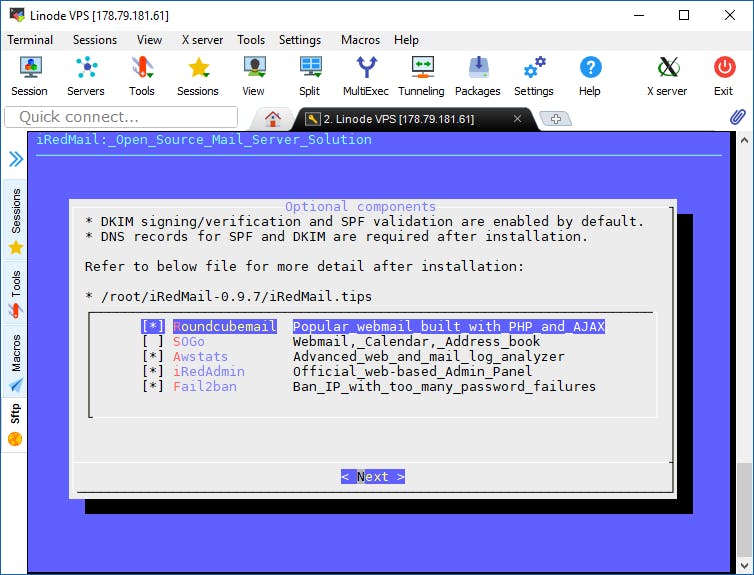Open the Sftp sidebar panel
The height and width of the screenshot is (575, 754).
pyautogui.click(x=15, y=425)
